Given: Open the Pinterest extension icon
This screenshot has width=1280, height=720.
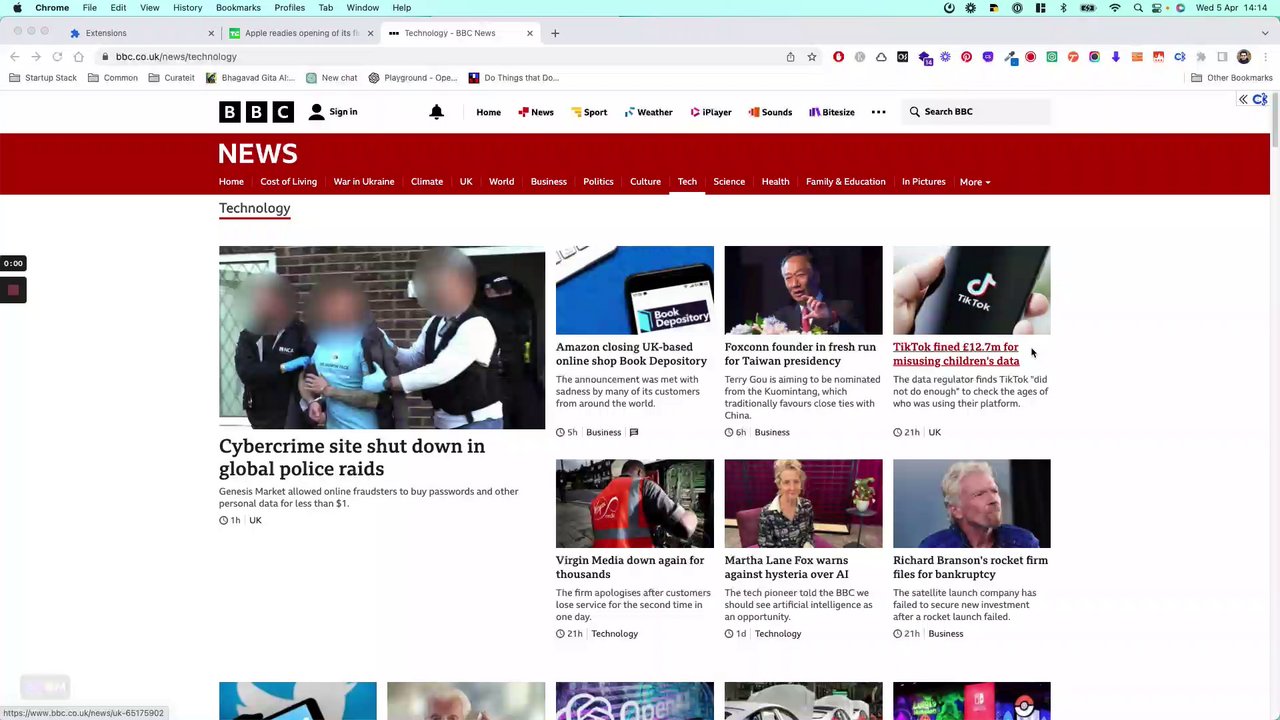Looking at the screenshot, I should coord(966,57).
